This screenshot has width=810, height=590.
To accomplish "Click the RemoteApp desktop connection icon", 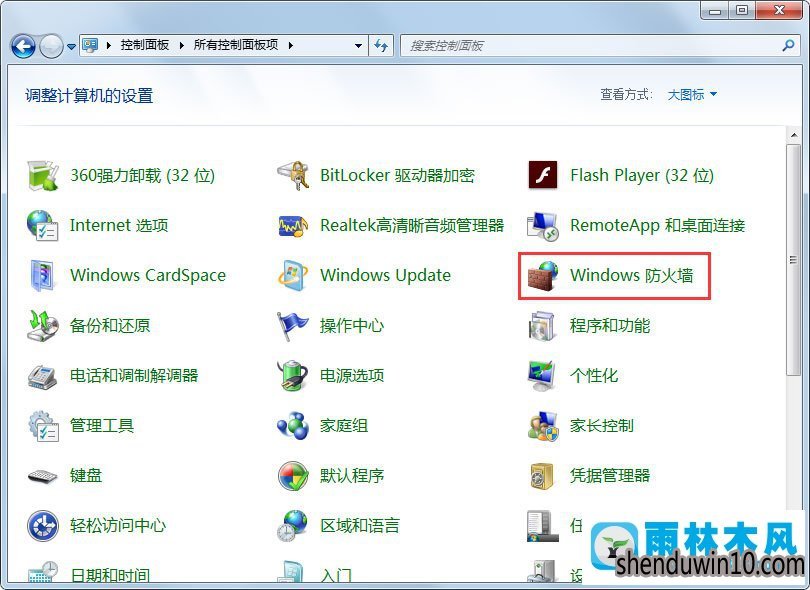I will coord(542,226).
